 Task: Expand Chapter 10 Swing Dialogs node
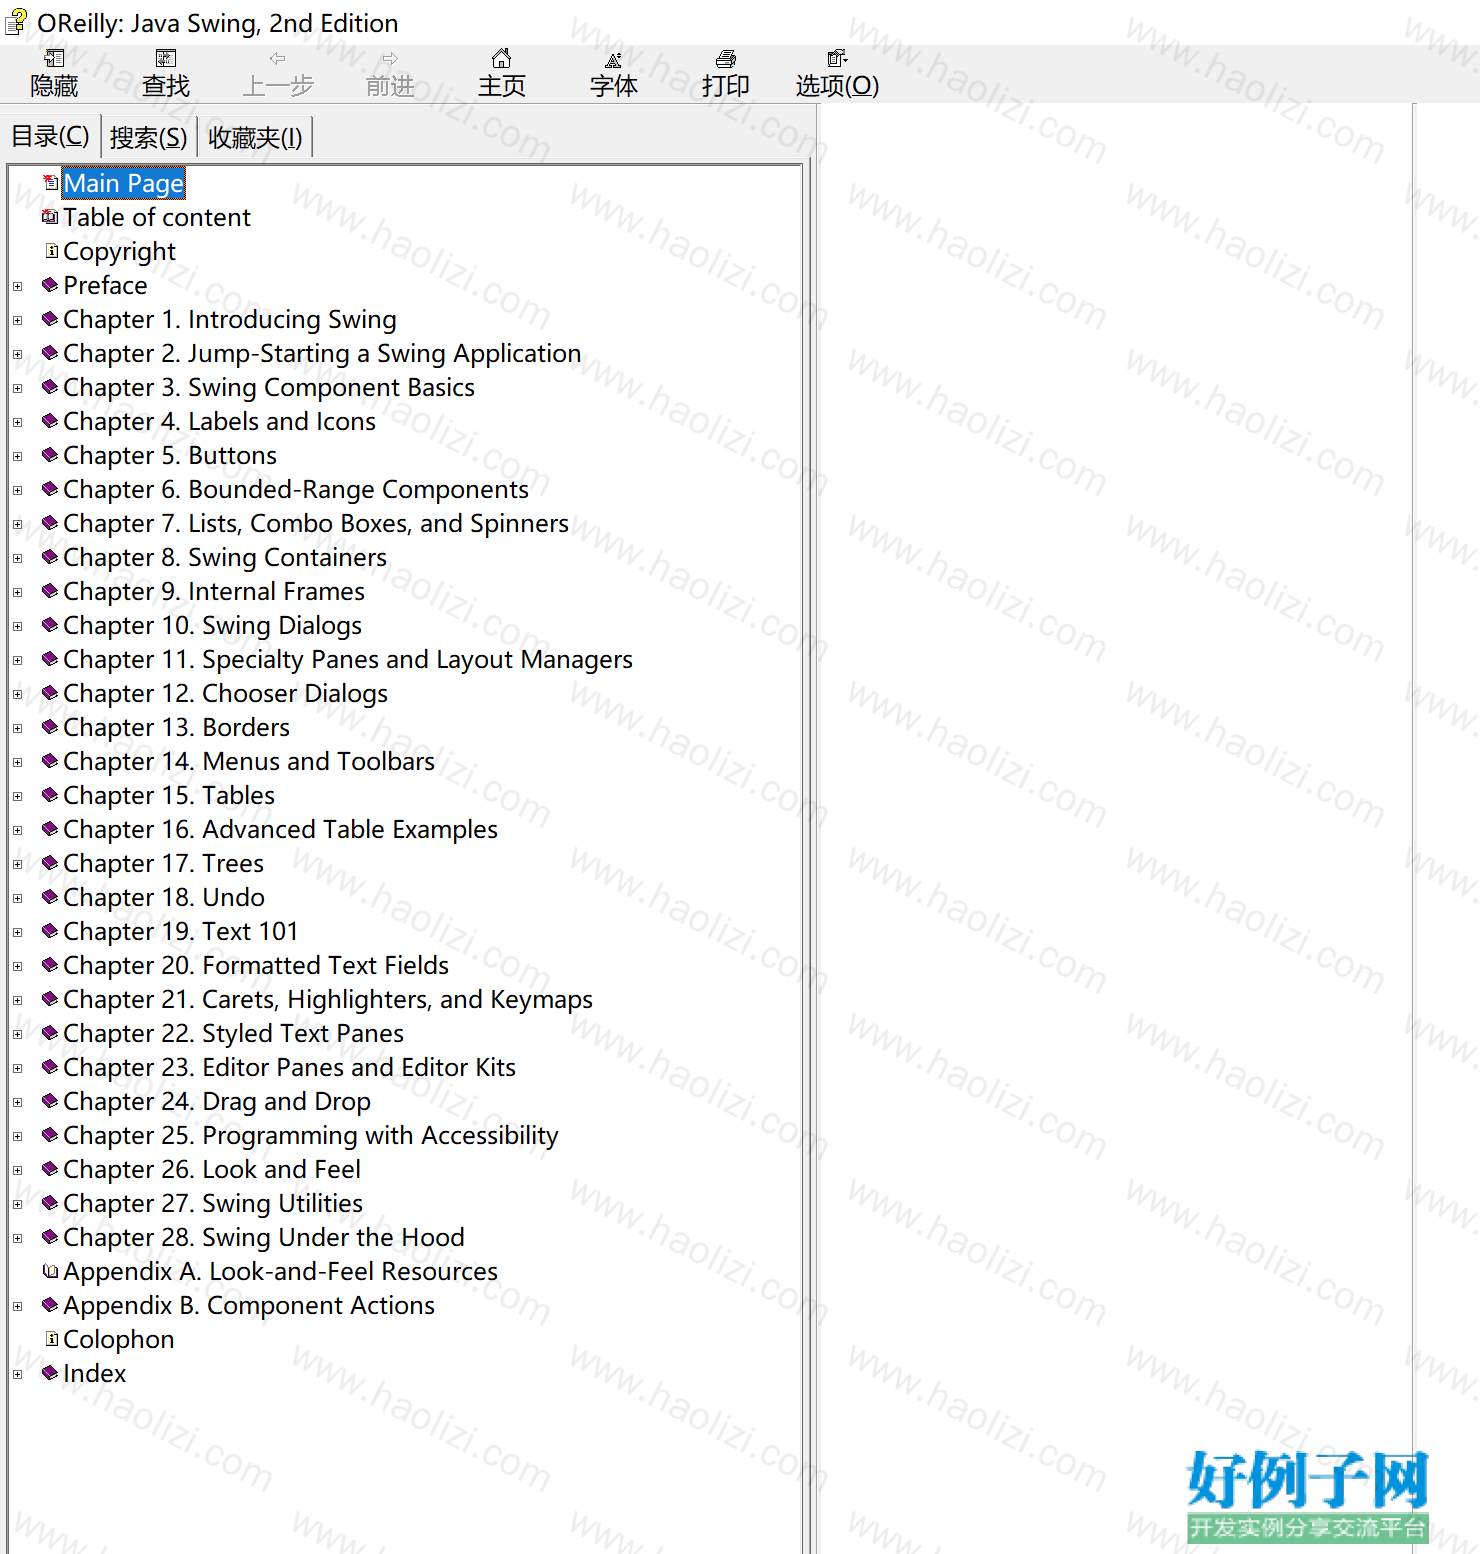coord(17,626)
